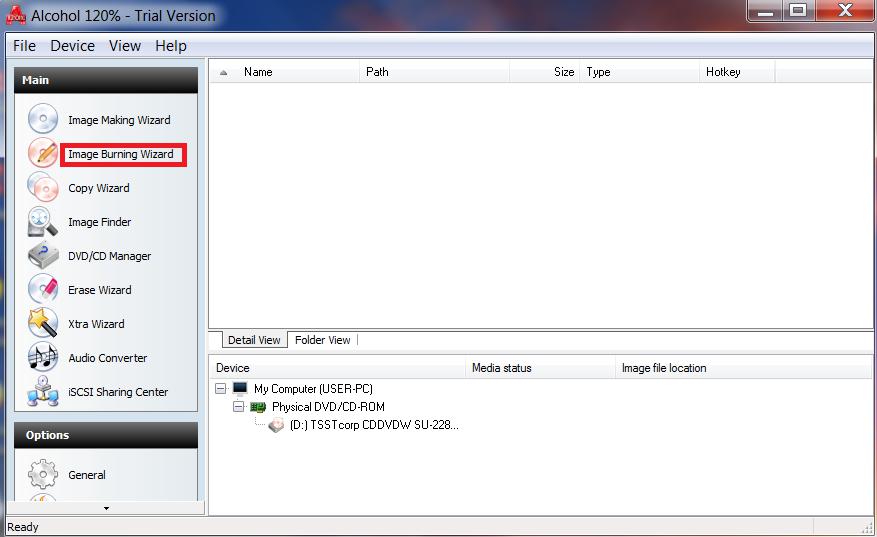The height and width of the screenshot is (537, 877).
Task: Open Audio Converter
Action: point(107,358)
